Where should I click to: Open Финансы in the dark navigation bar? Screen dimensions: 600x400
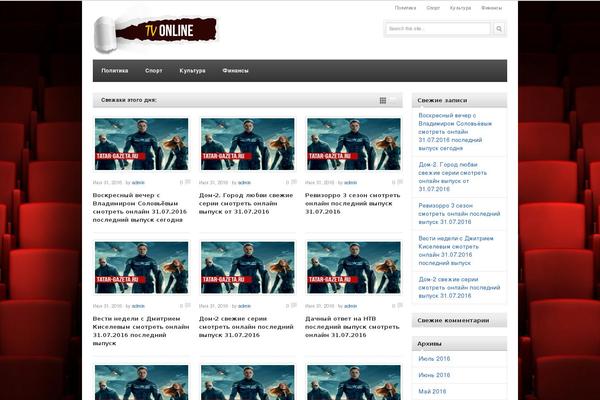pyautogui.click(x=235, y=71)
